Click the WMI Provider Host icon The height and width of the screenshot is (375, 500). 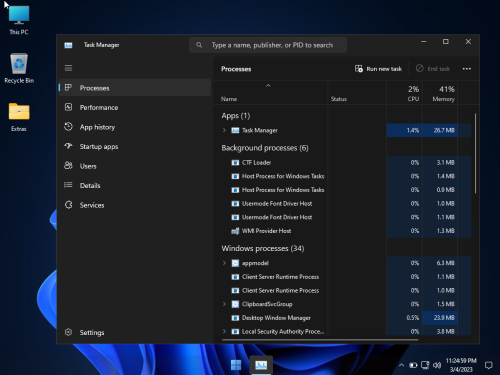coord(235,231)
